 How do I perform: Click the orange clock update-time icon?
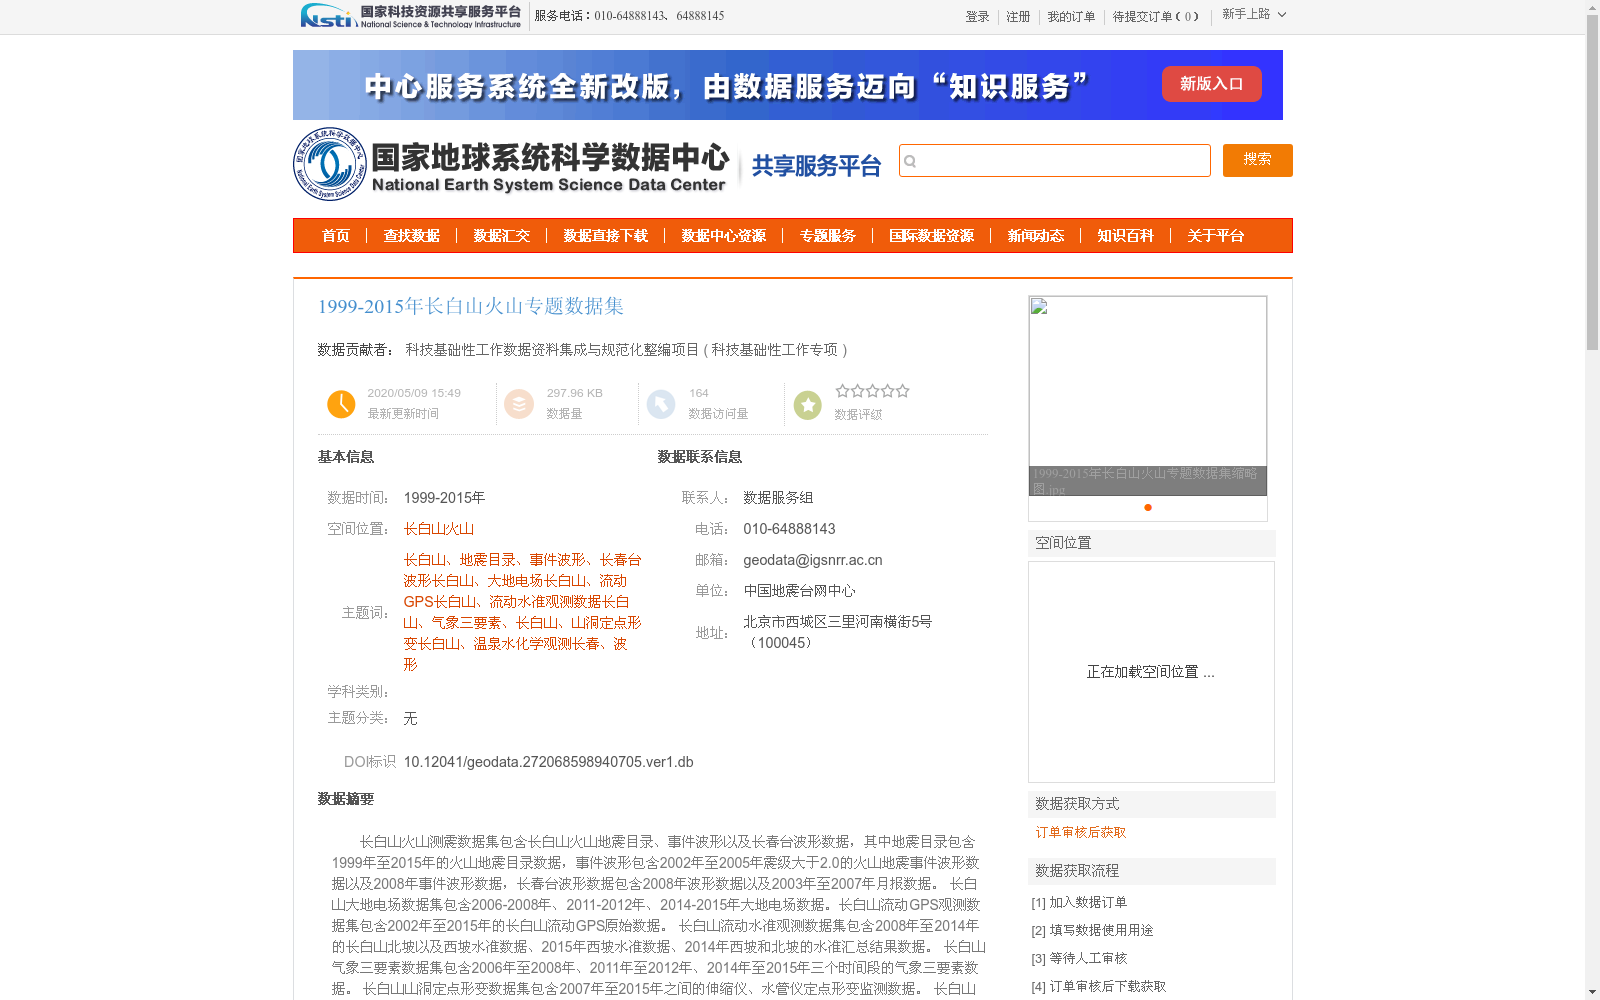click(x=341, y=404)
